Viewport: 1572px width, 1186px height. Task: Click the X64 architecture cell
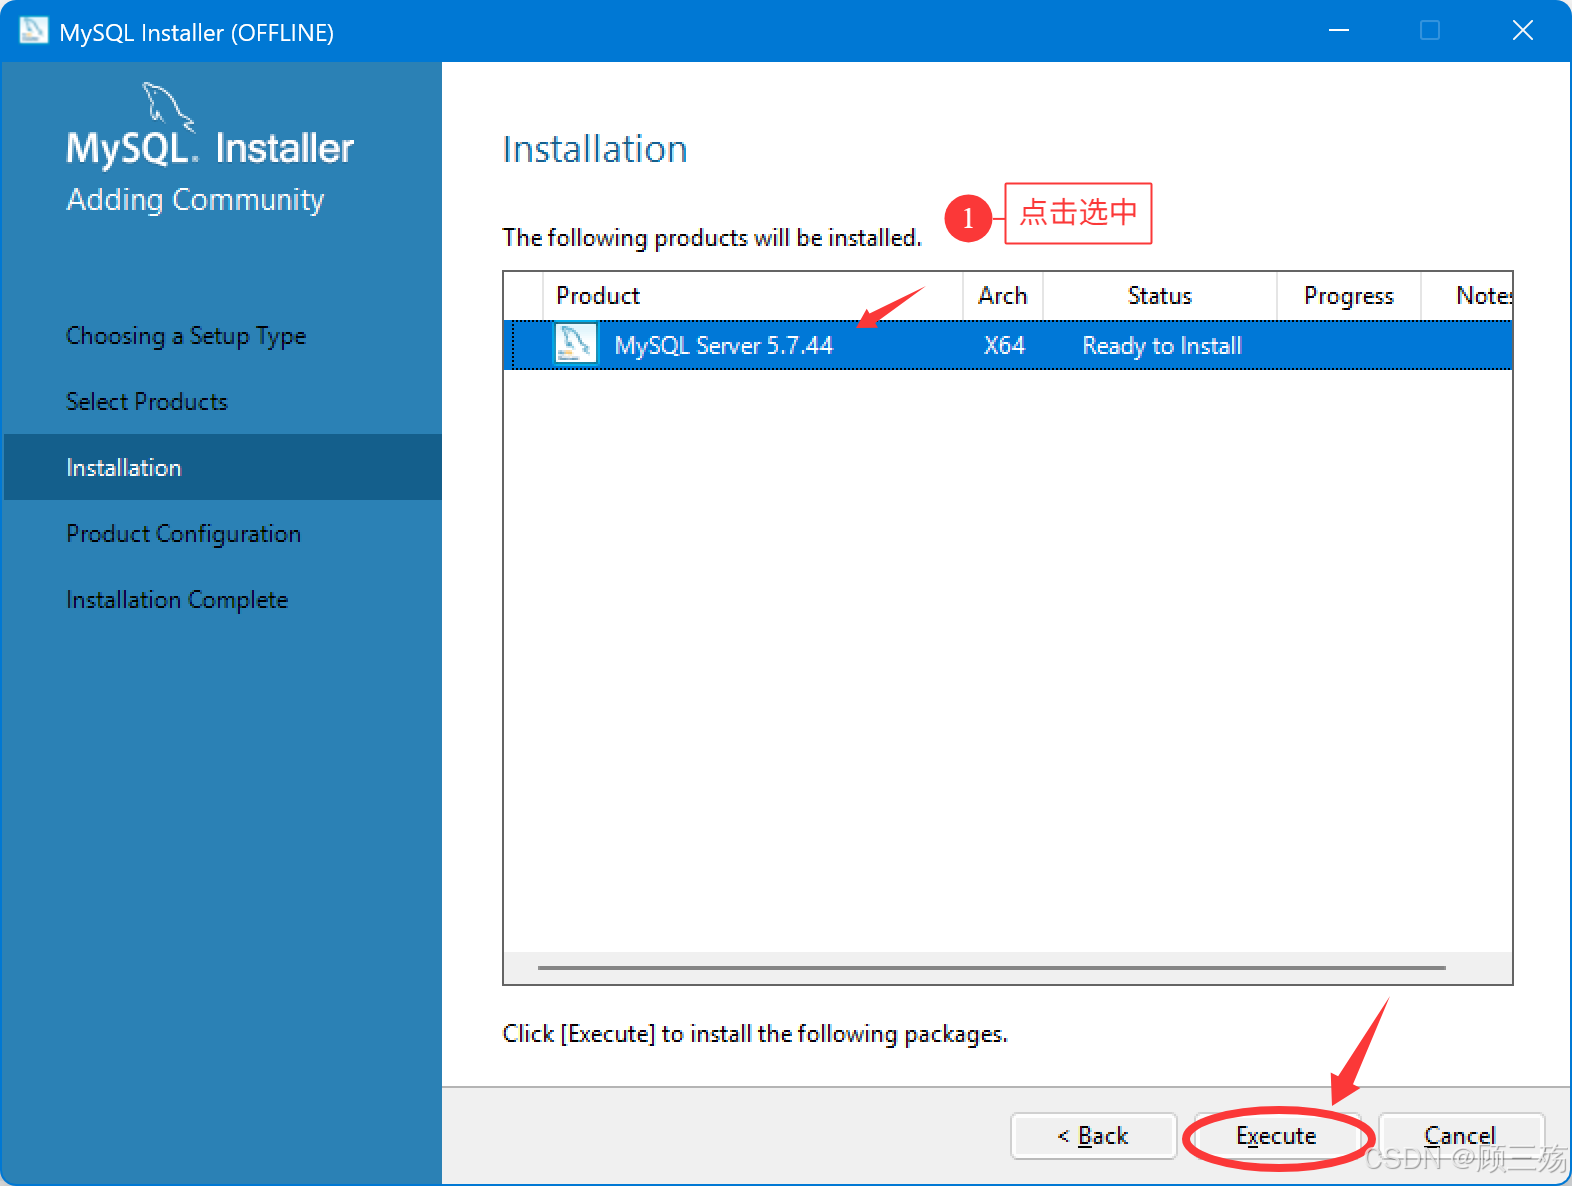point(1004,346)
